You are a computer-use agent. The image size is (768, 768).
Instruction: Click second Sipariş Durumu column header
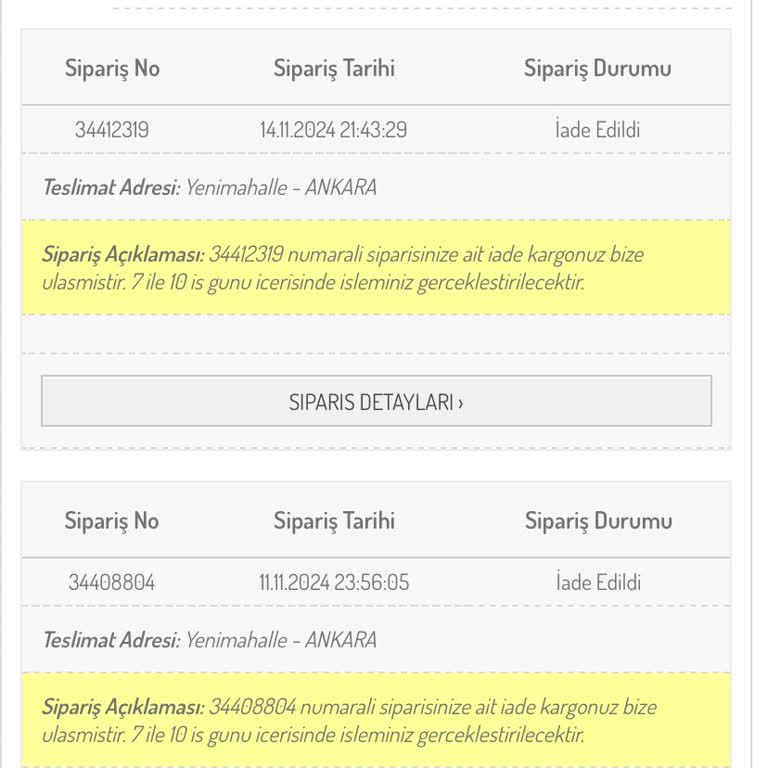[x=599, y=521]
